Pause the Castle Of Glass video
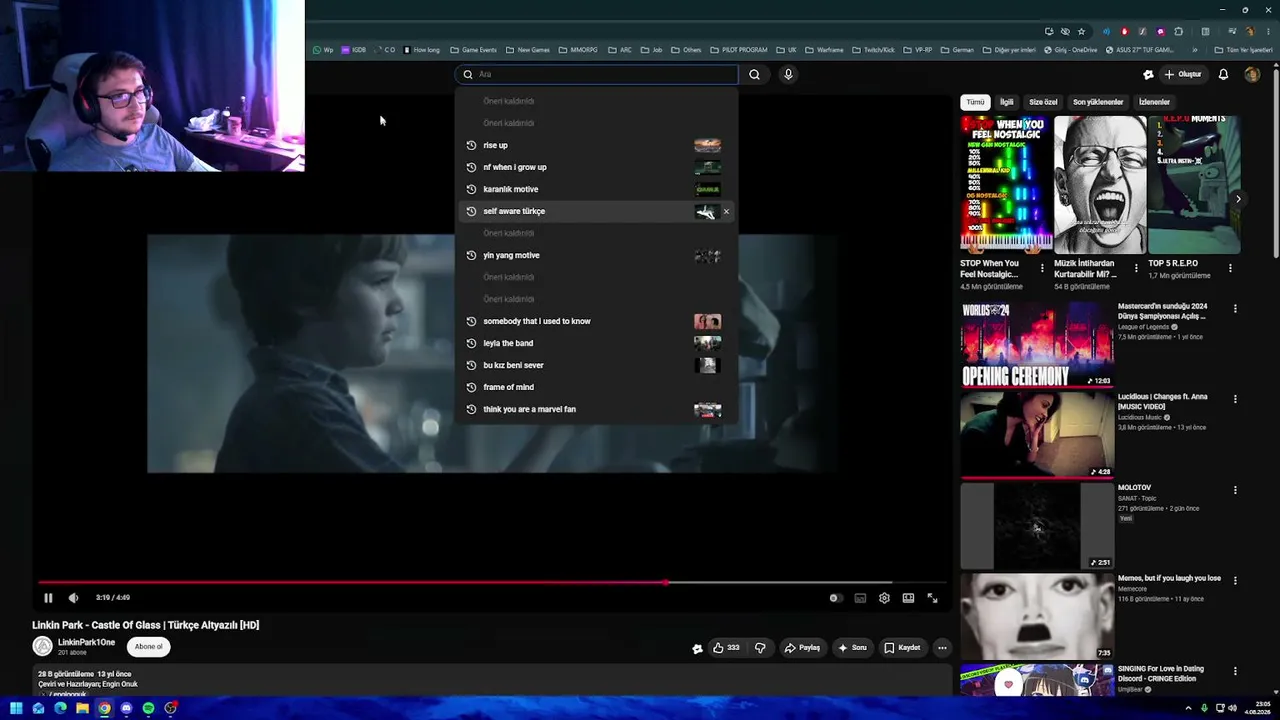 (48, 598)
